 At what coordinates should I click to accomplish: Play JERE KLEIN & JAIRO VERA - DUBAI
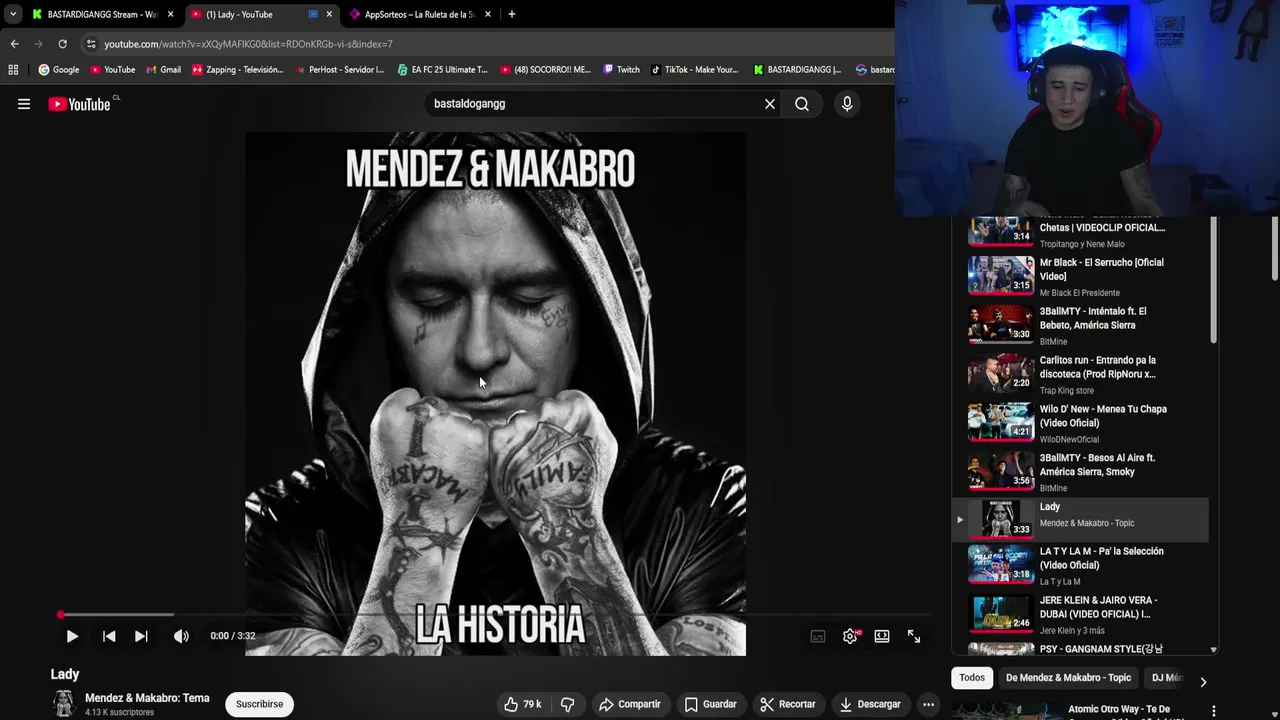tap(1080, 615)
